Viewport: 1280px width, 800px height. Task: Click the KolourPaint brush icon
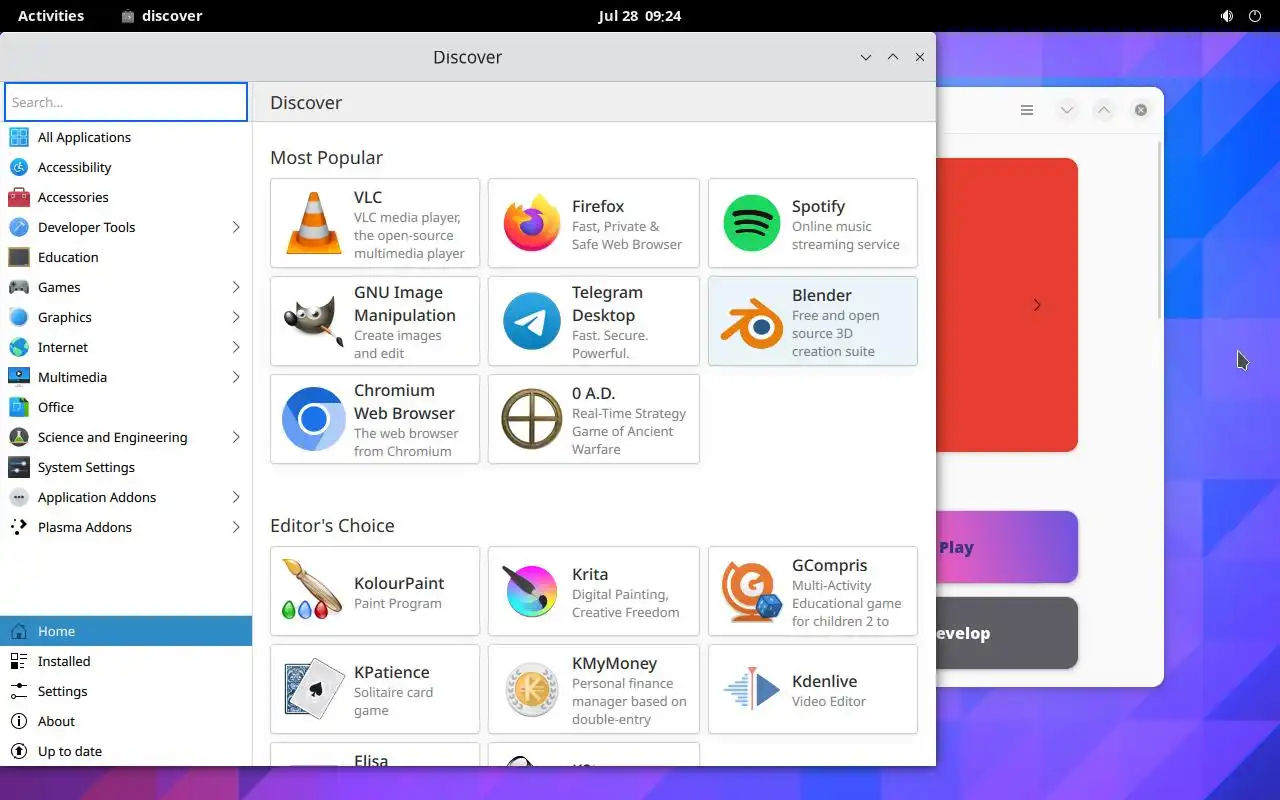[312, 590]
